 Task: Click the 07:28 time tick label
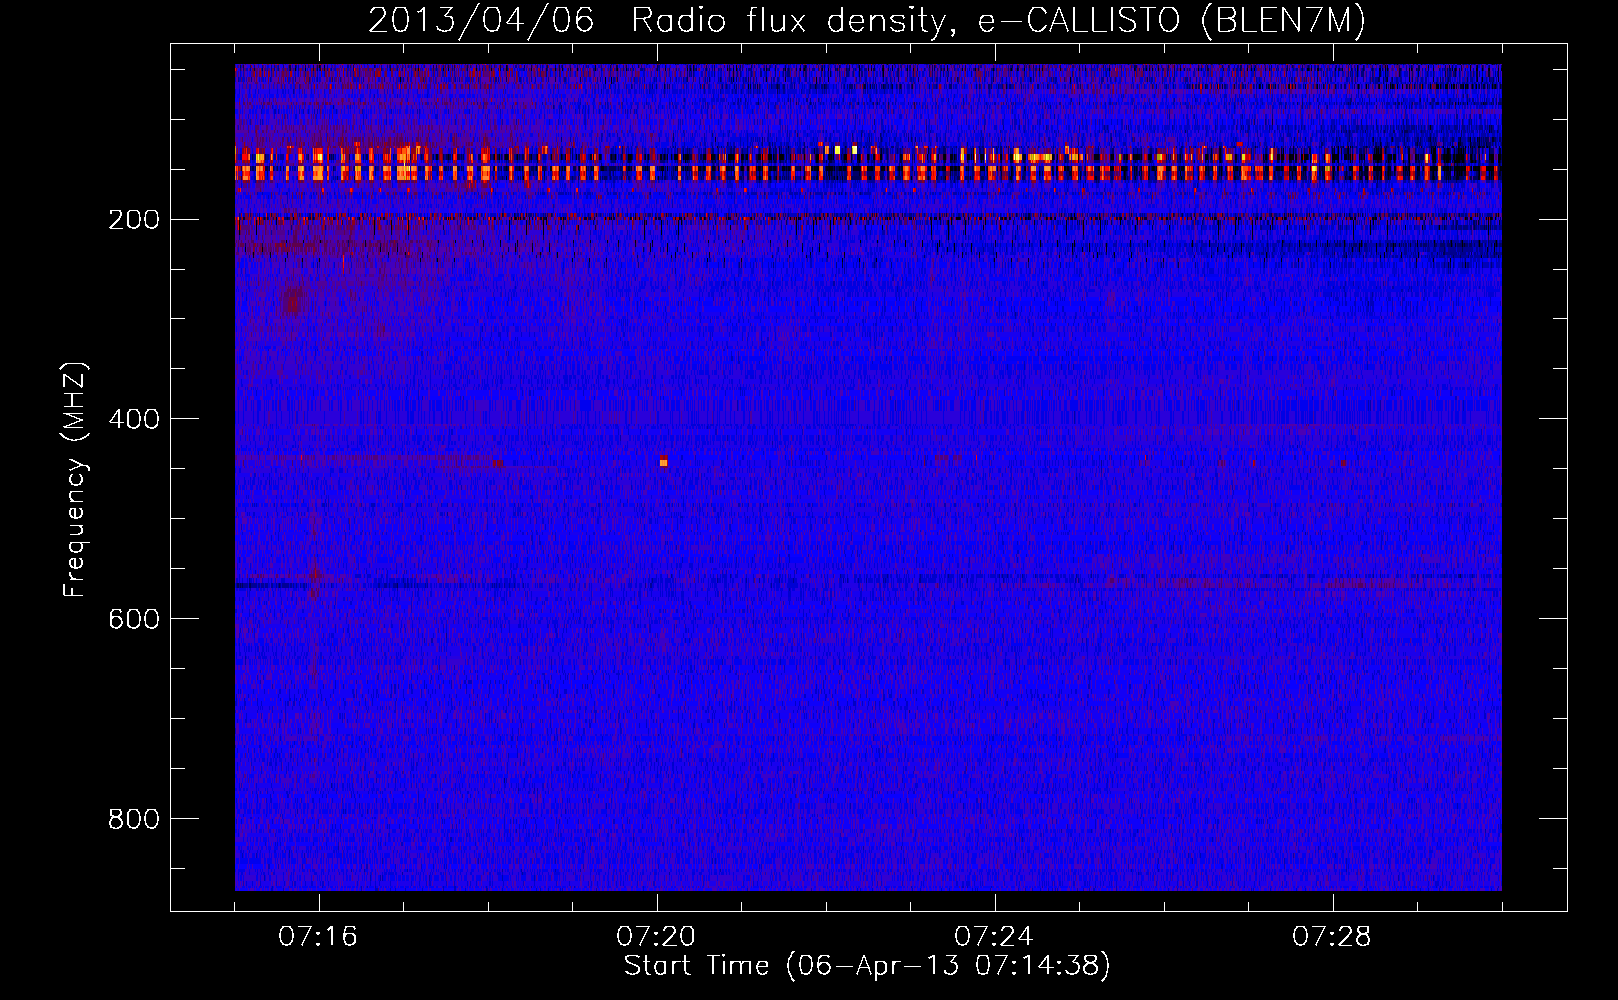(x=1332, y=937)
